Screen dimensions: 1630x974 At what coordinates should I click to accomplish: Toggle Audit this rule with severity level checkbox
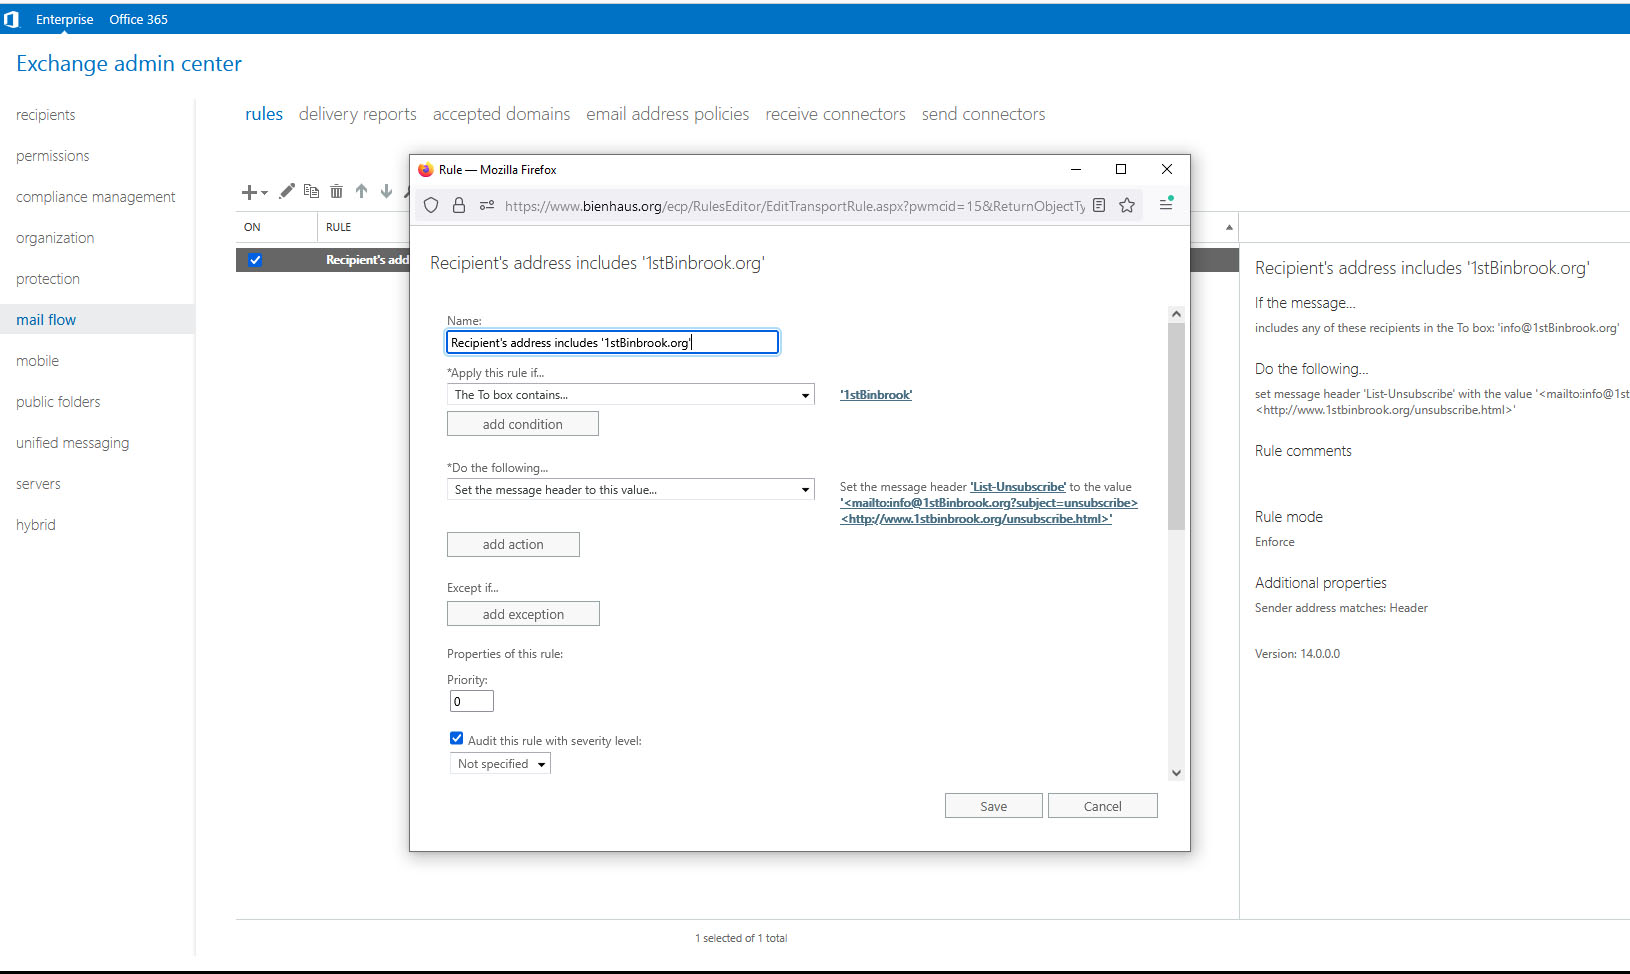(x=456, y=738)
